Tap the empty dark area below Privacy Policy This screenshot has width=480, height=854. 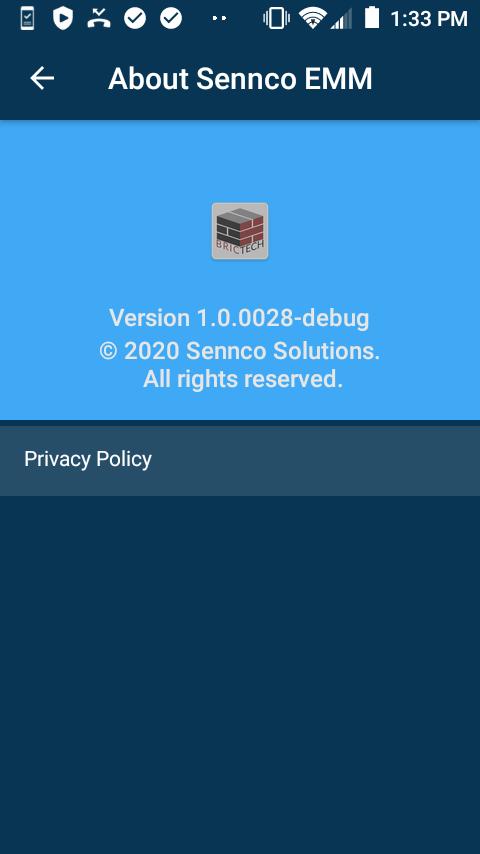click(x=240, y=674)
